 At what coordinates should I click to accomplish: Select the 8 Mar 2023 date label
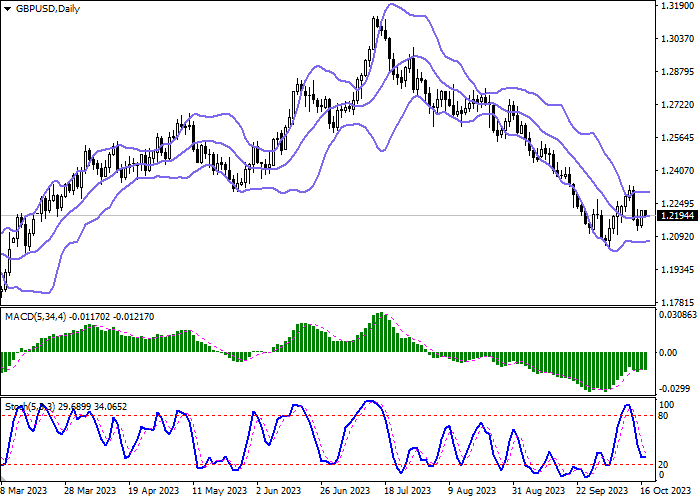(x=24, y=492)
